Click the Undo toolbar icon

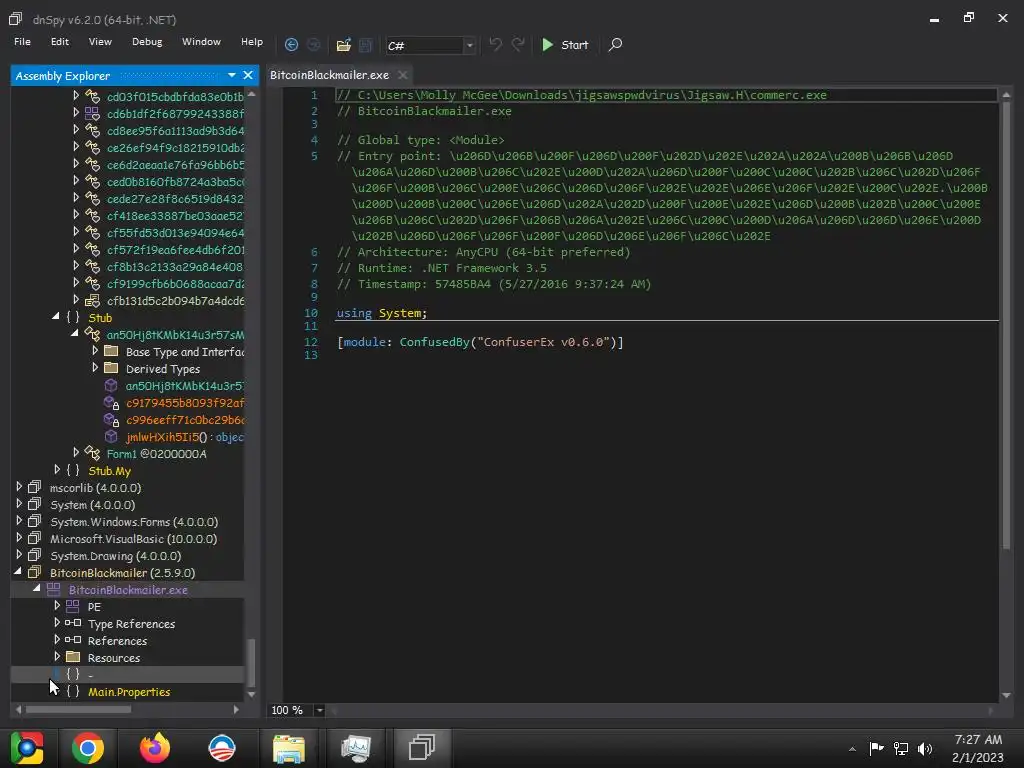(x=496, y=44)
